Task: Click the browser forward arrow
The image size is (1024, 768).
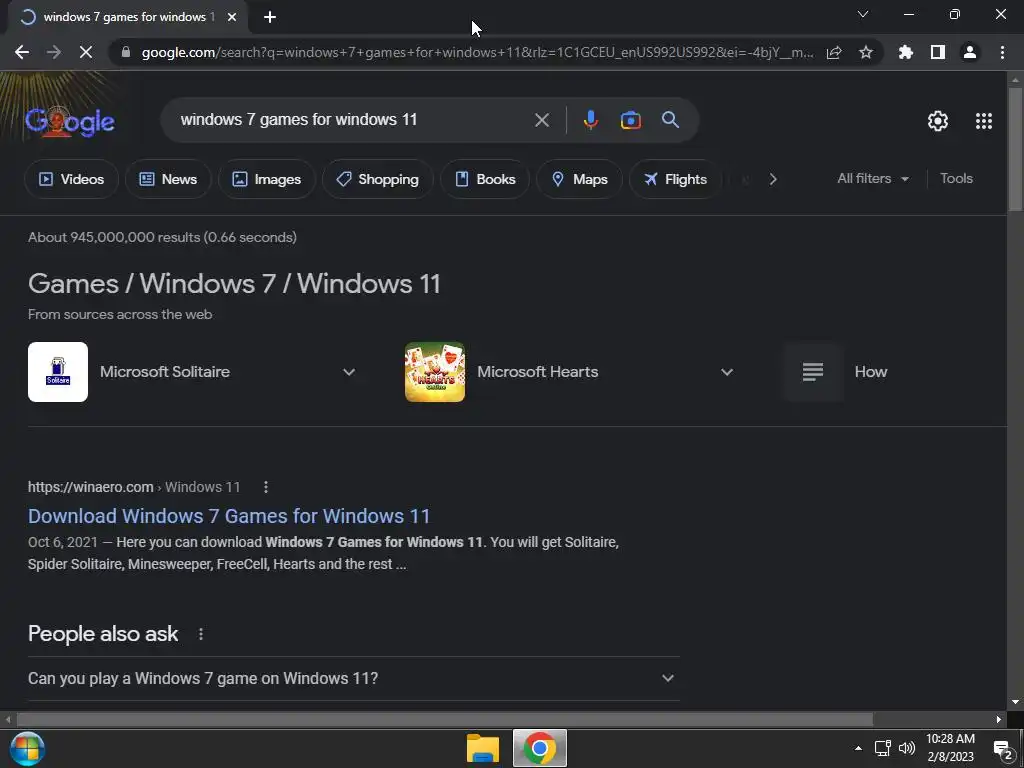Action: tap(54, 52)
